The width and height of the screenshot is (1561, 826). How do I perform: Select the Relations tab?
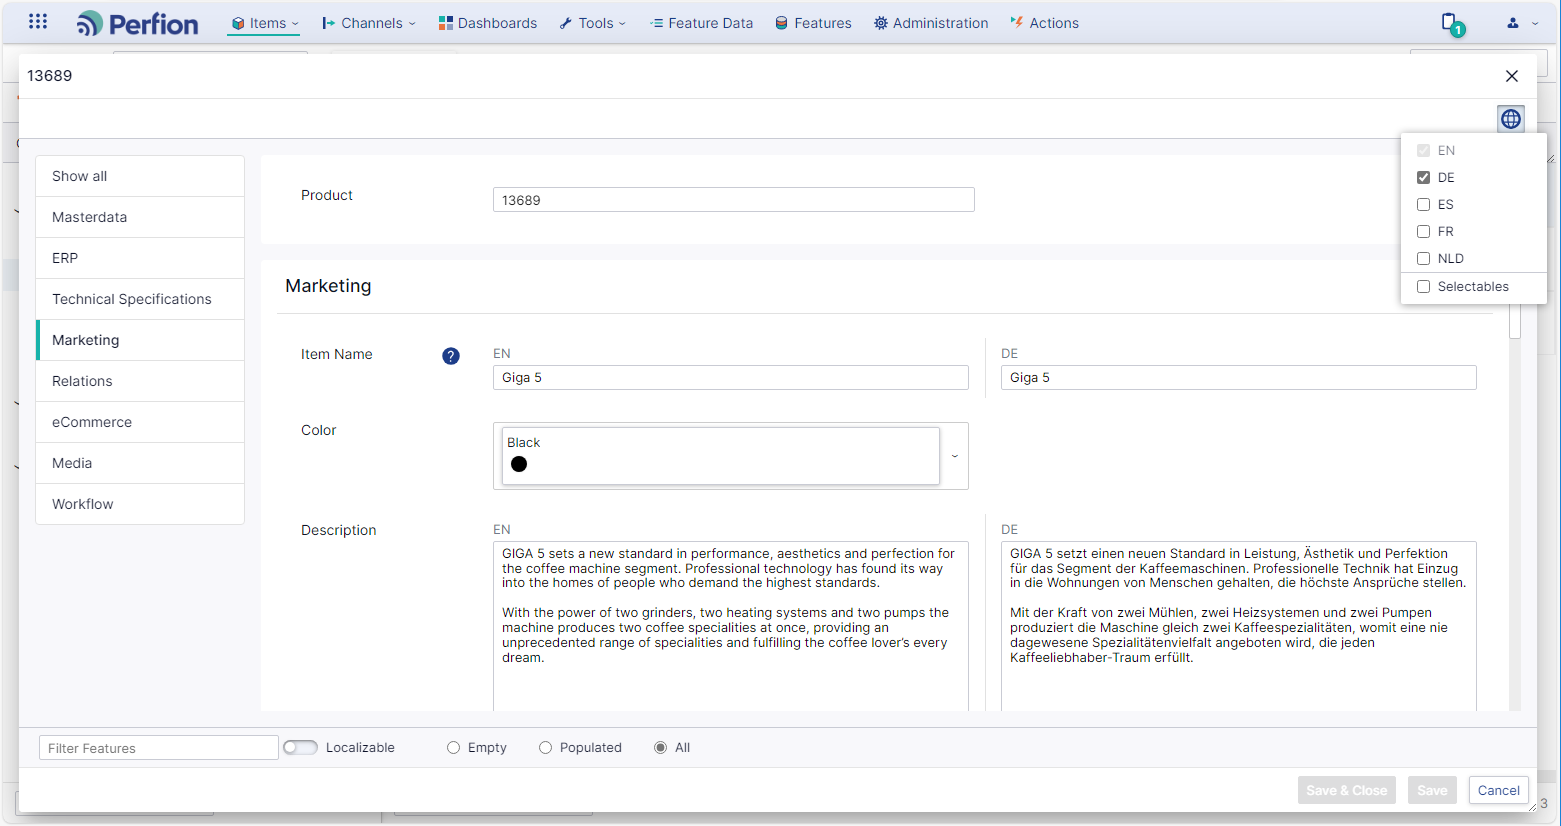point(140,381)
